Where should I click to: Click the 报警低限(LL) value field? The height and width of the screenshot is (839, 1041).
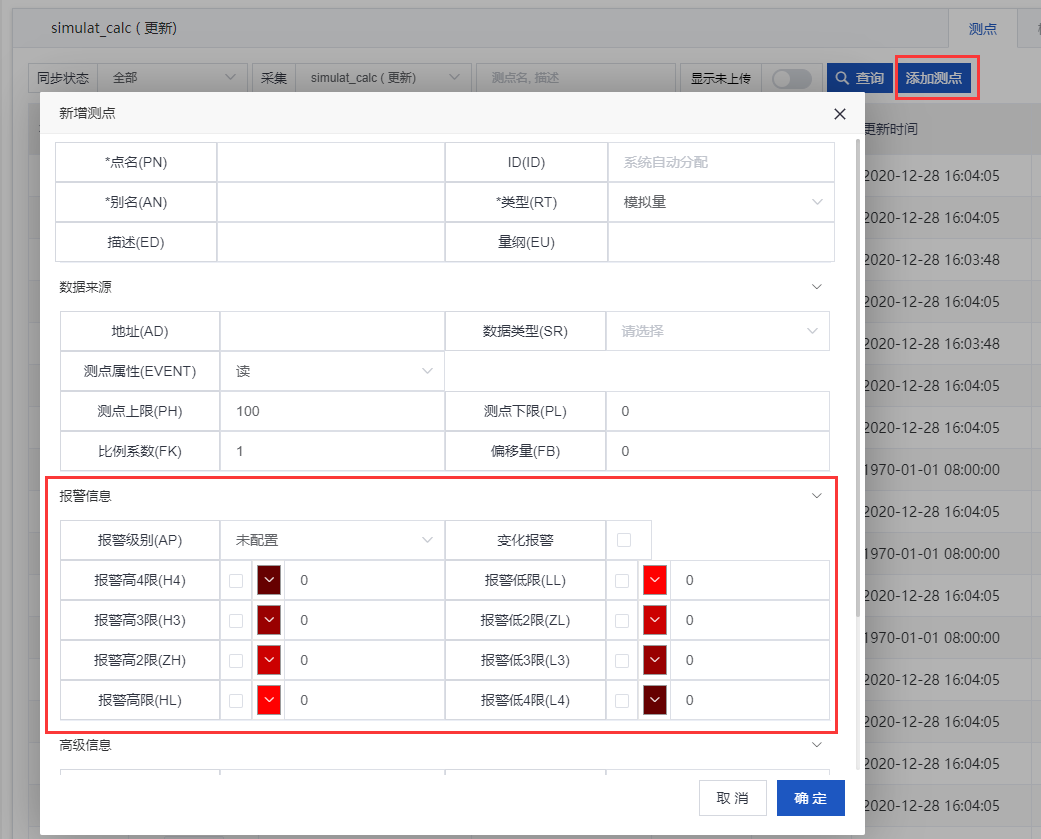(x=750, y=580)
